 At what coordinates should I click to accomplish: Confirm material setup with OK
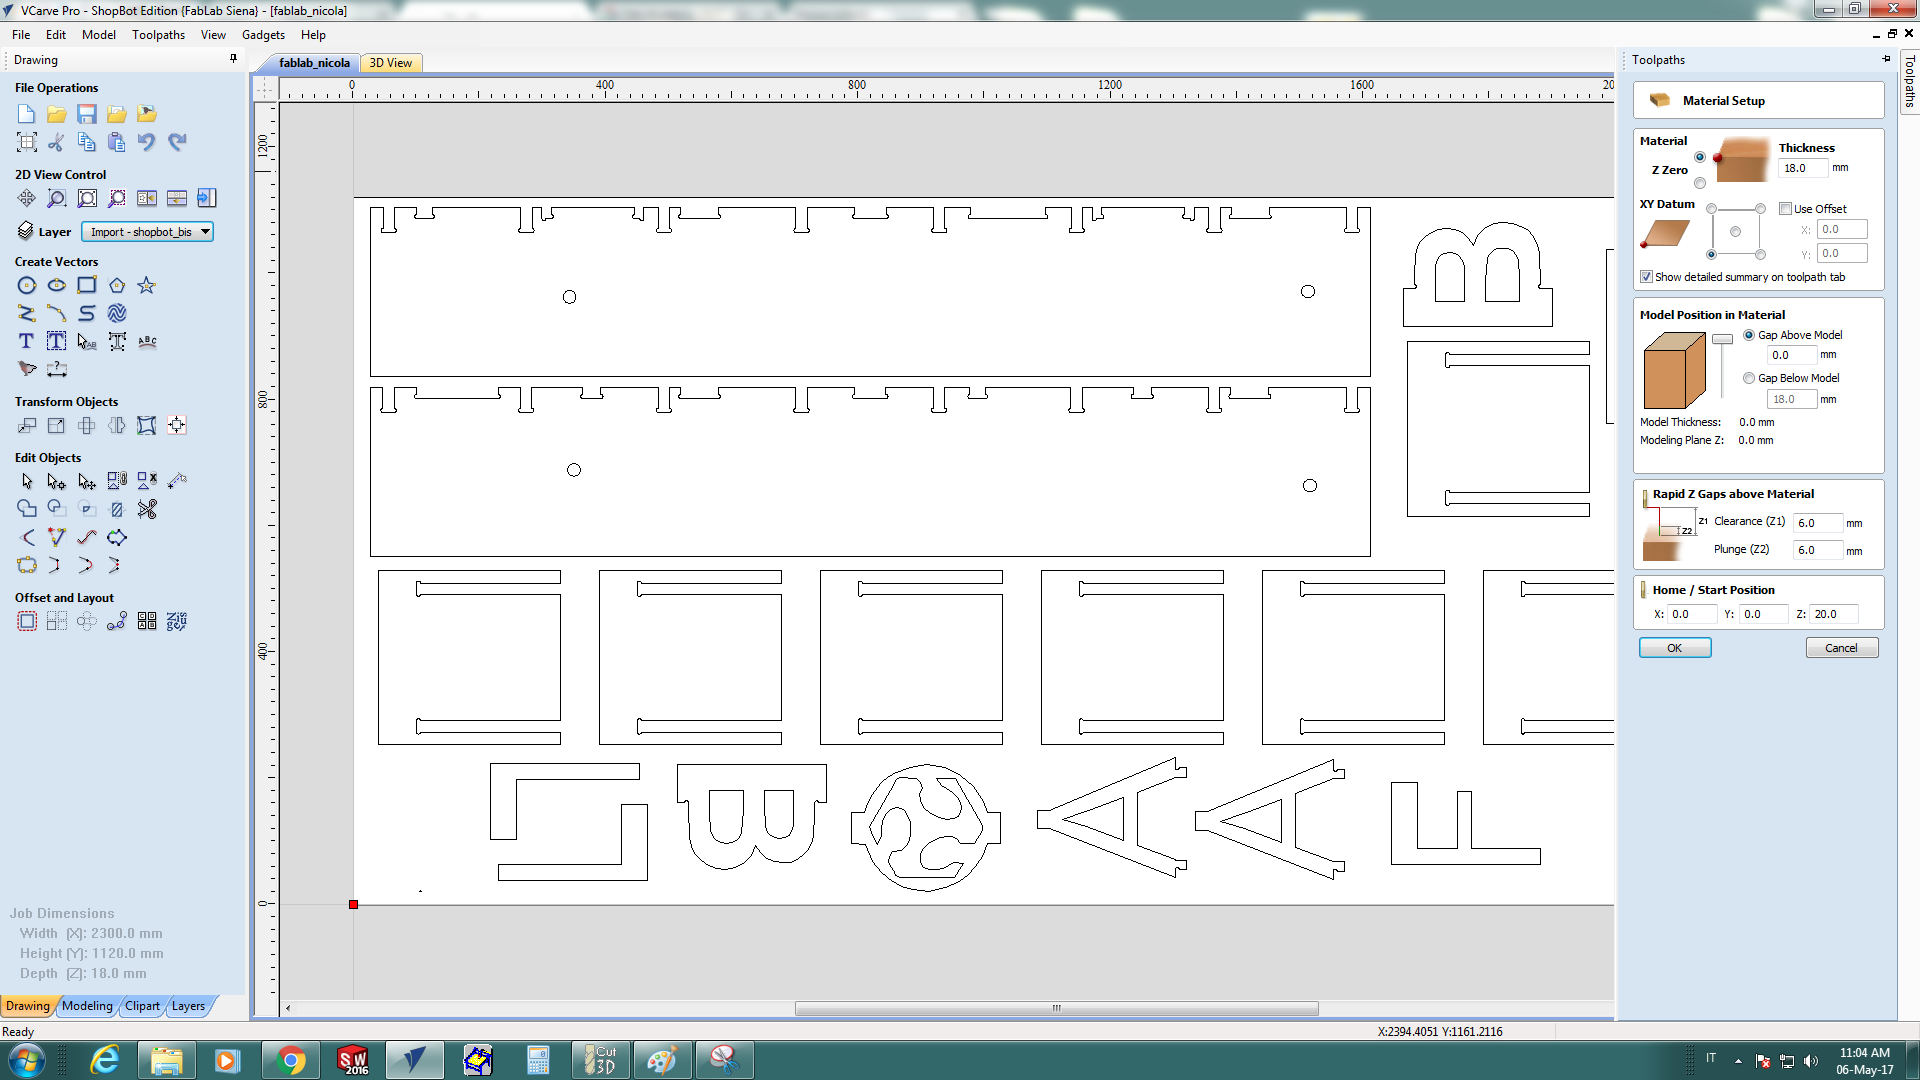coord(1675,648)
